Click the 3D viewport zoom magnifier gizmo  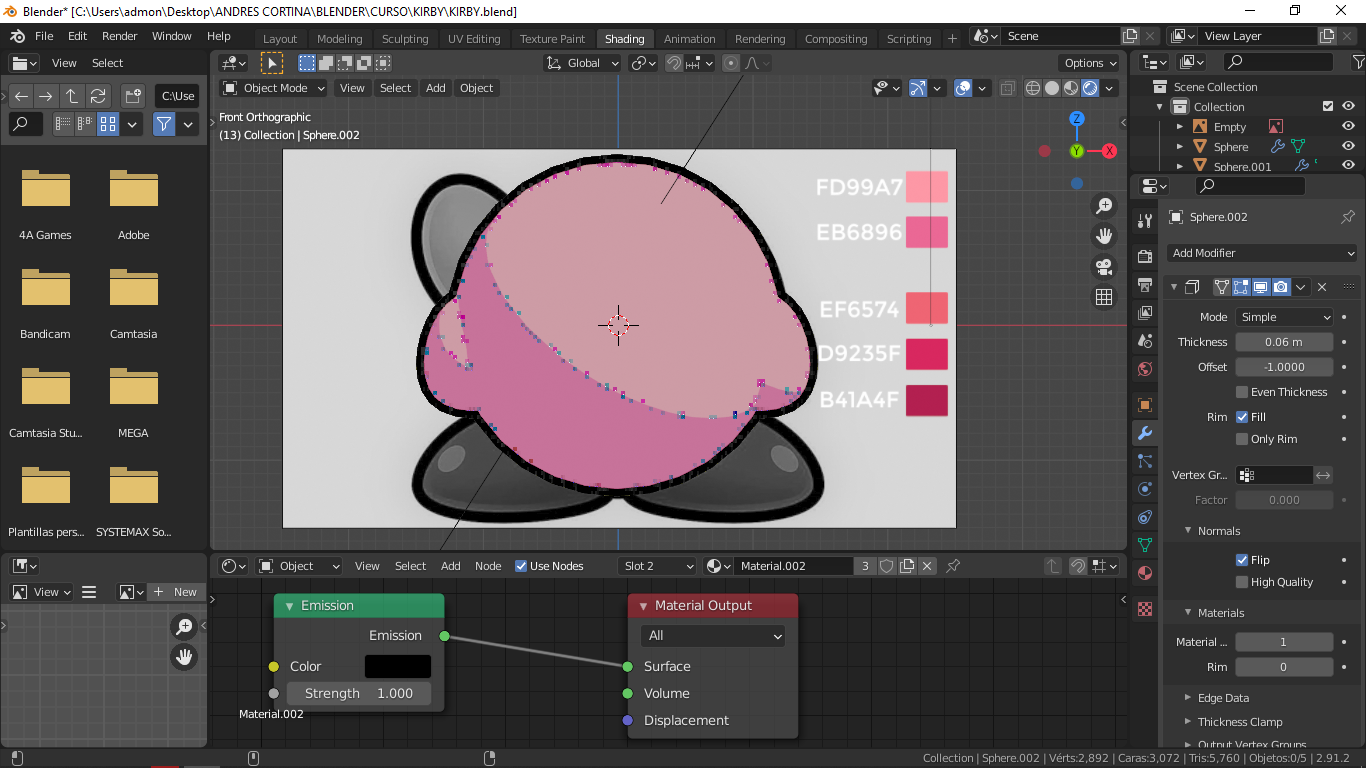[1104, 206]
